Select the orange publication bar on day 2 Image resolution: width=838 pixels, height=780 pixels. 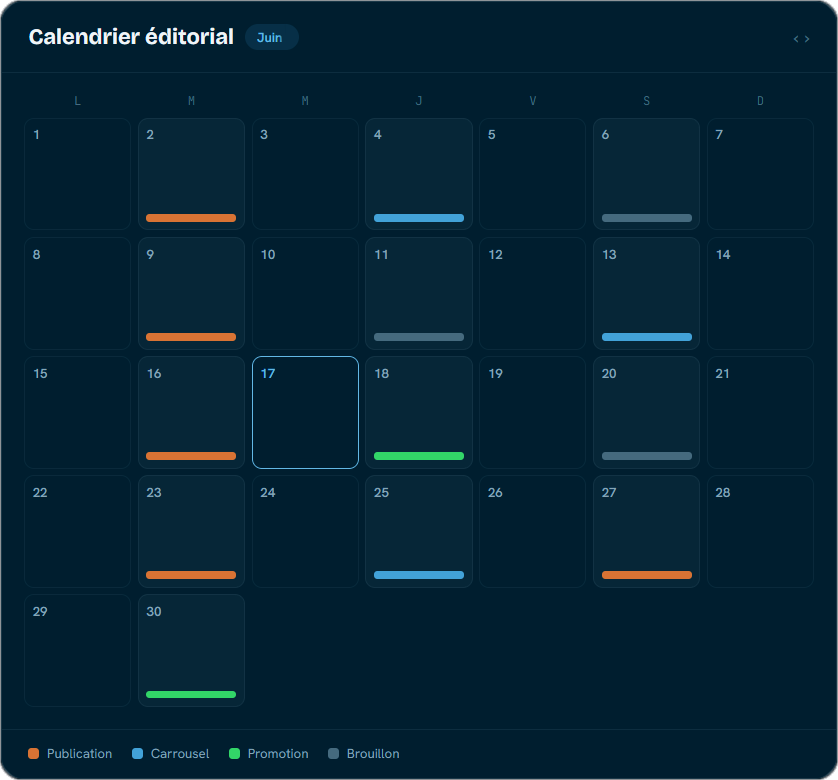click(191, 218)
